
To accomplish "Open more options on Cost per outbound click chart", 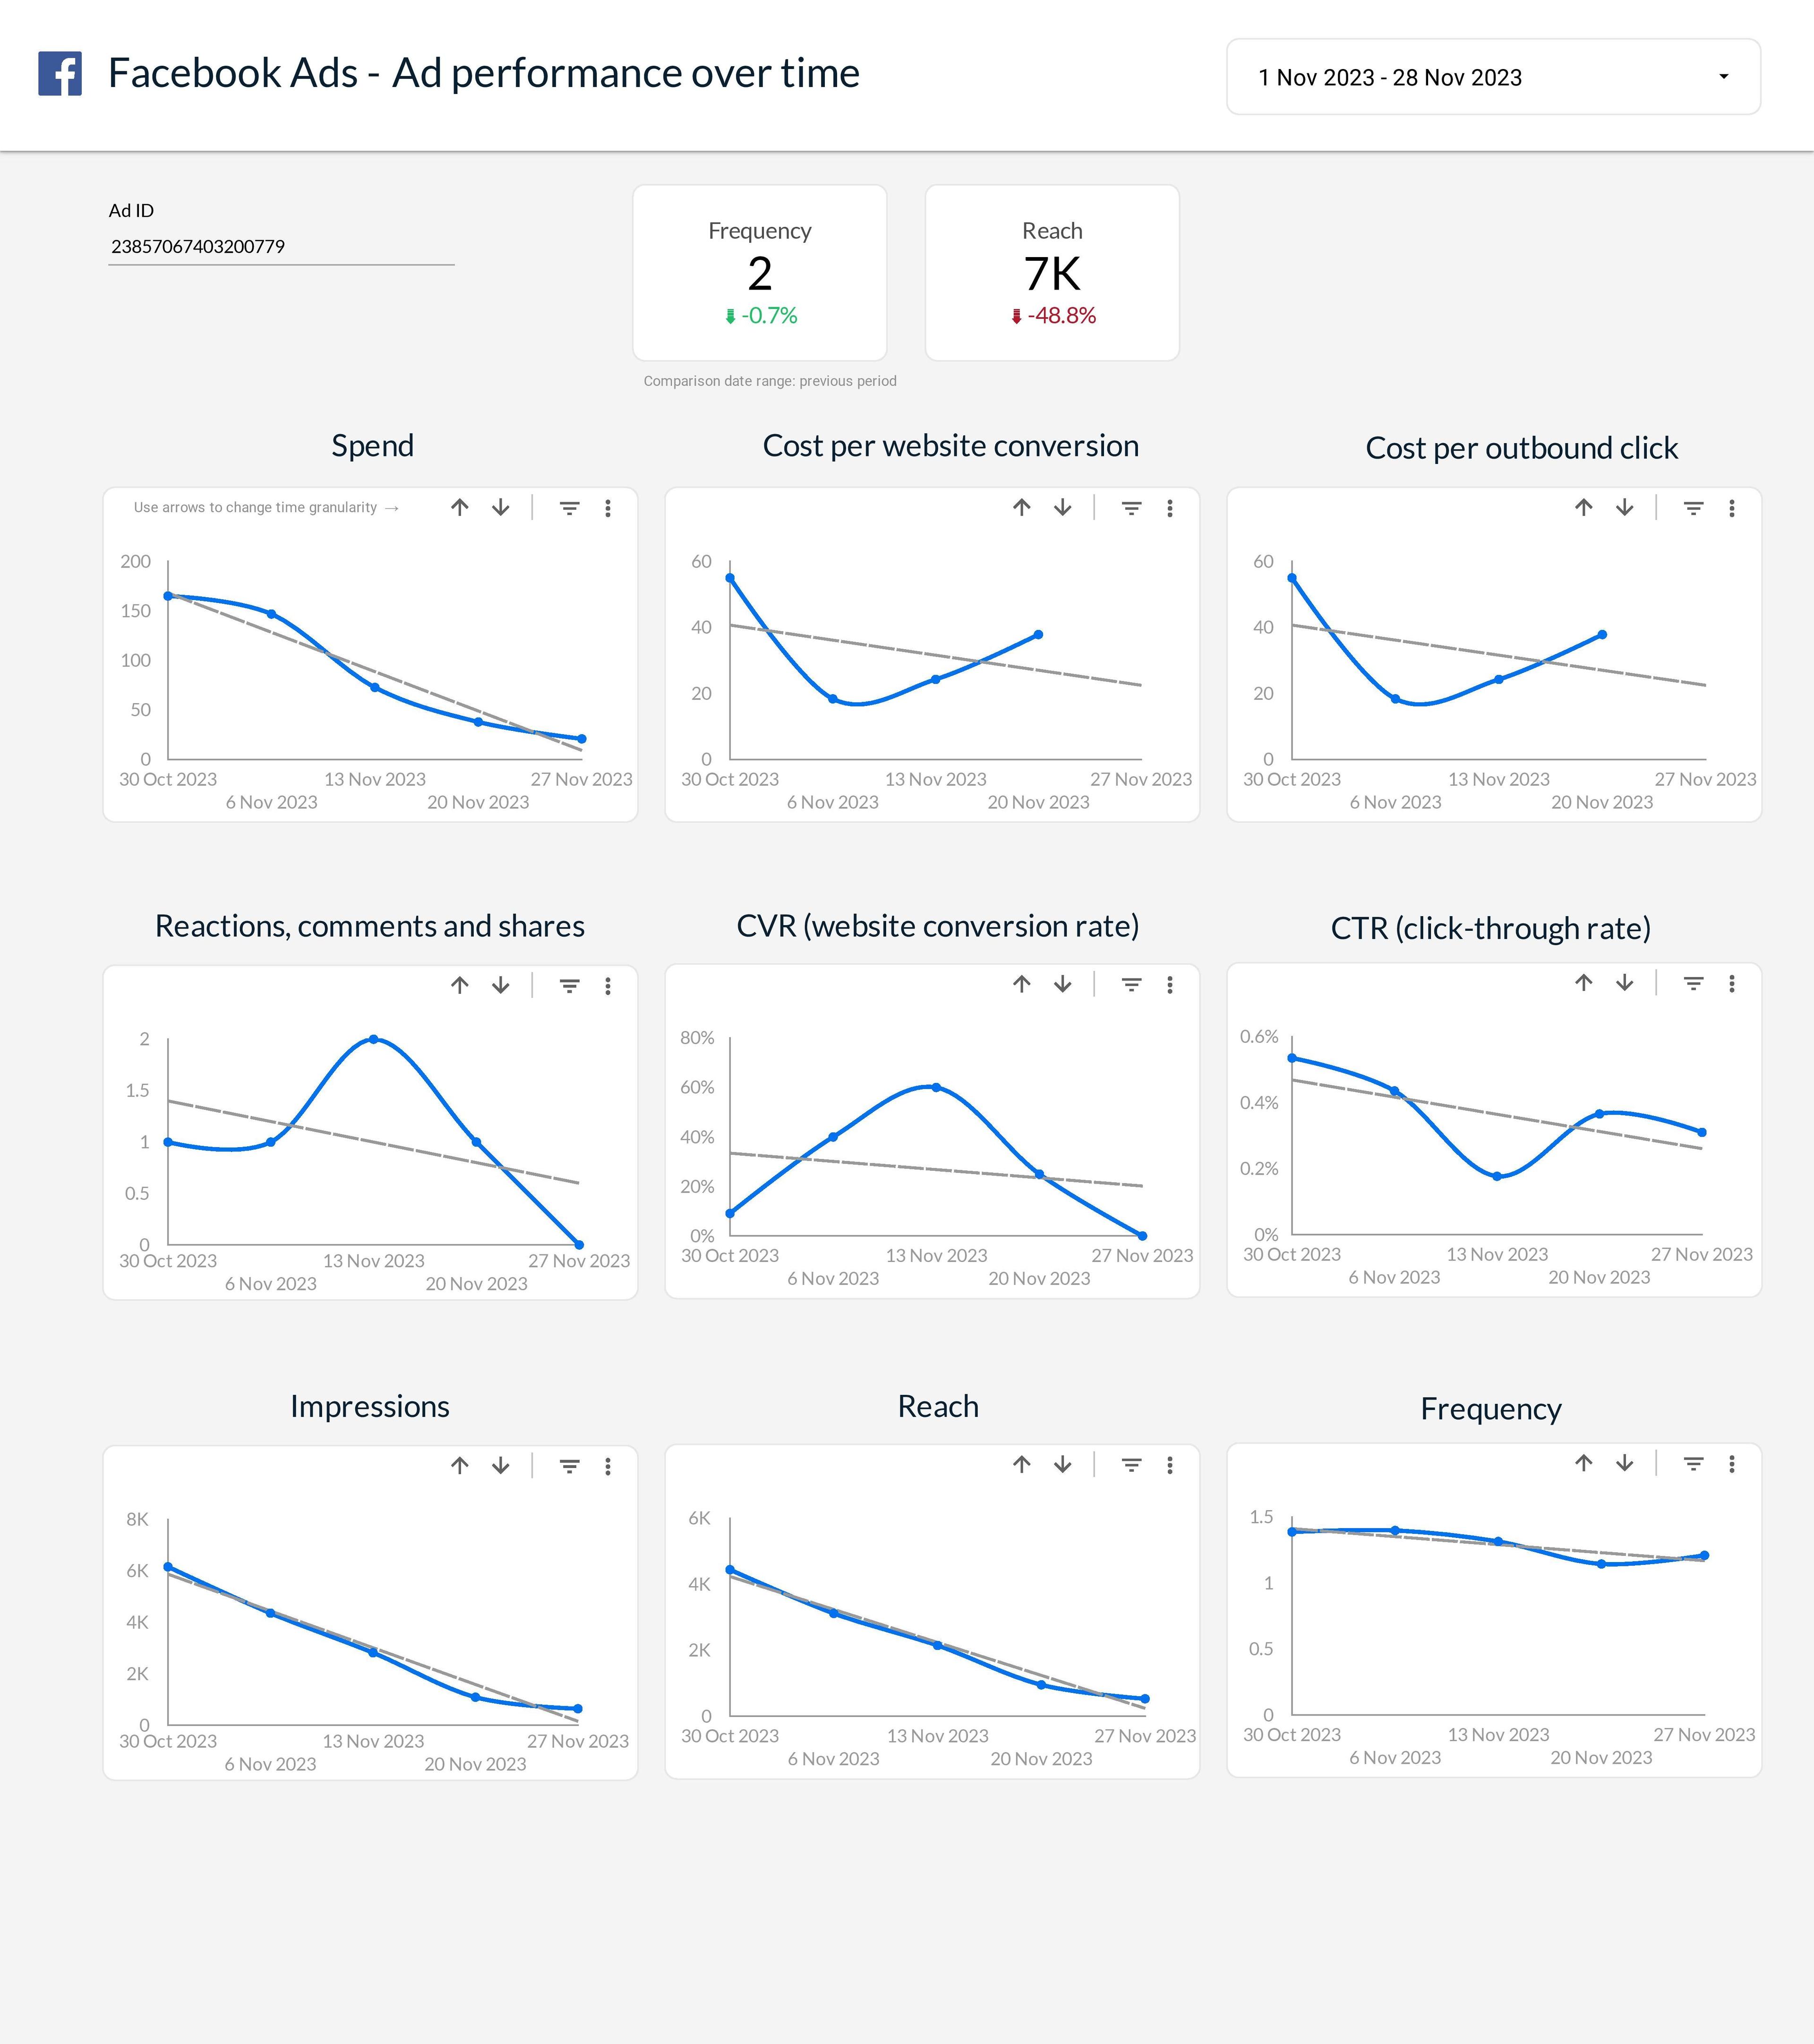I will coord(1732,508).
